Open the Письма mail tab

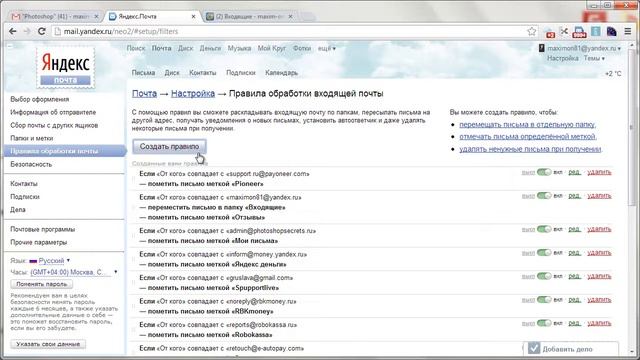pos(143,73)
